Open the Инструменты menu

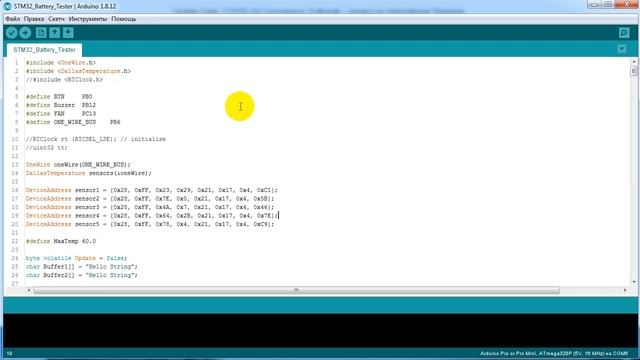(88, 19)
